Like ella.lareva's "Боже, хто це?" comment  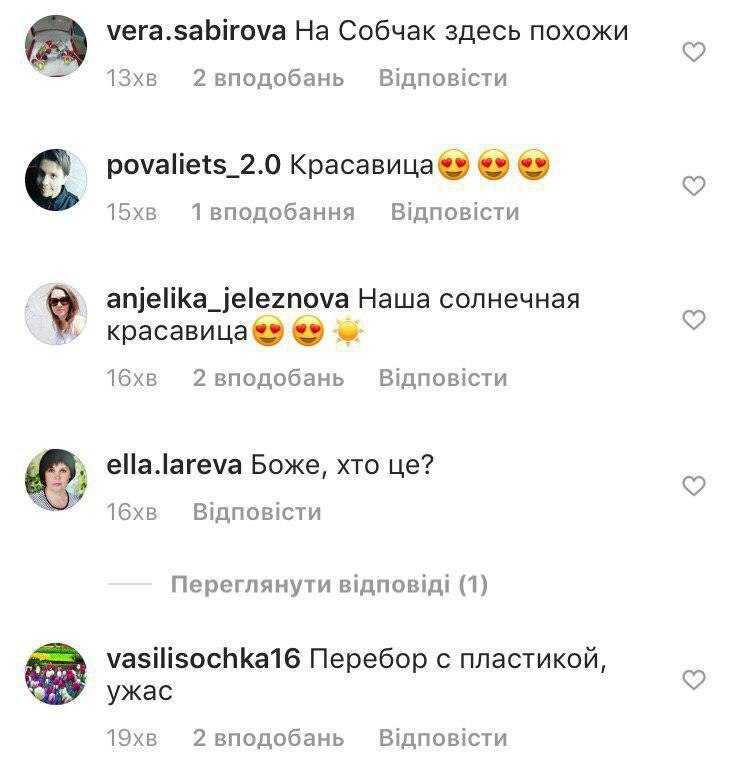(x=694, y=486)
